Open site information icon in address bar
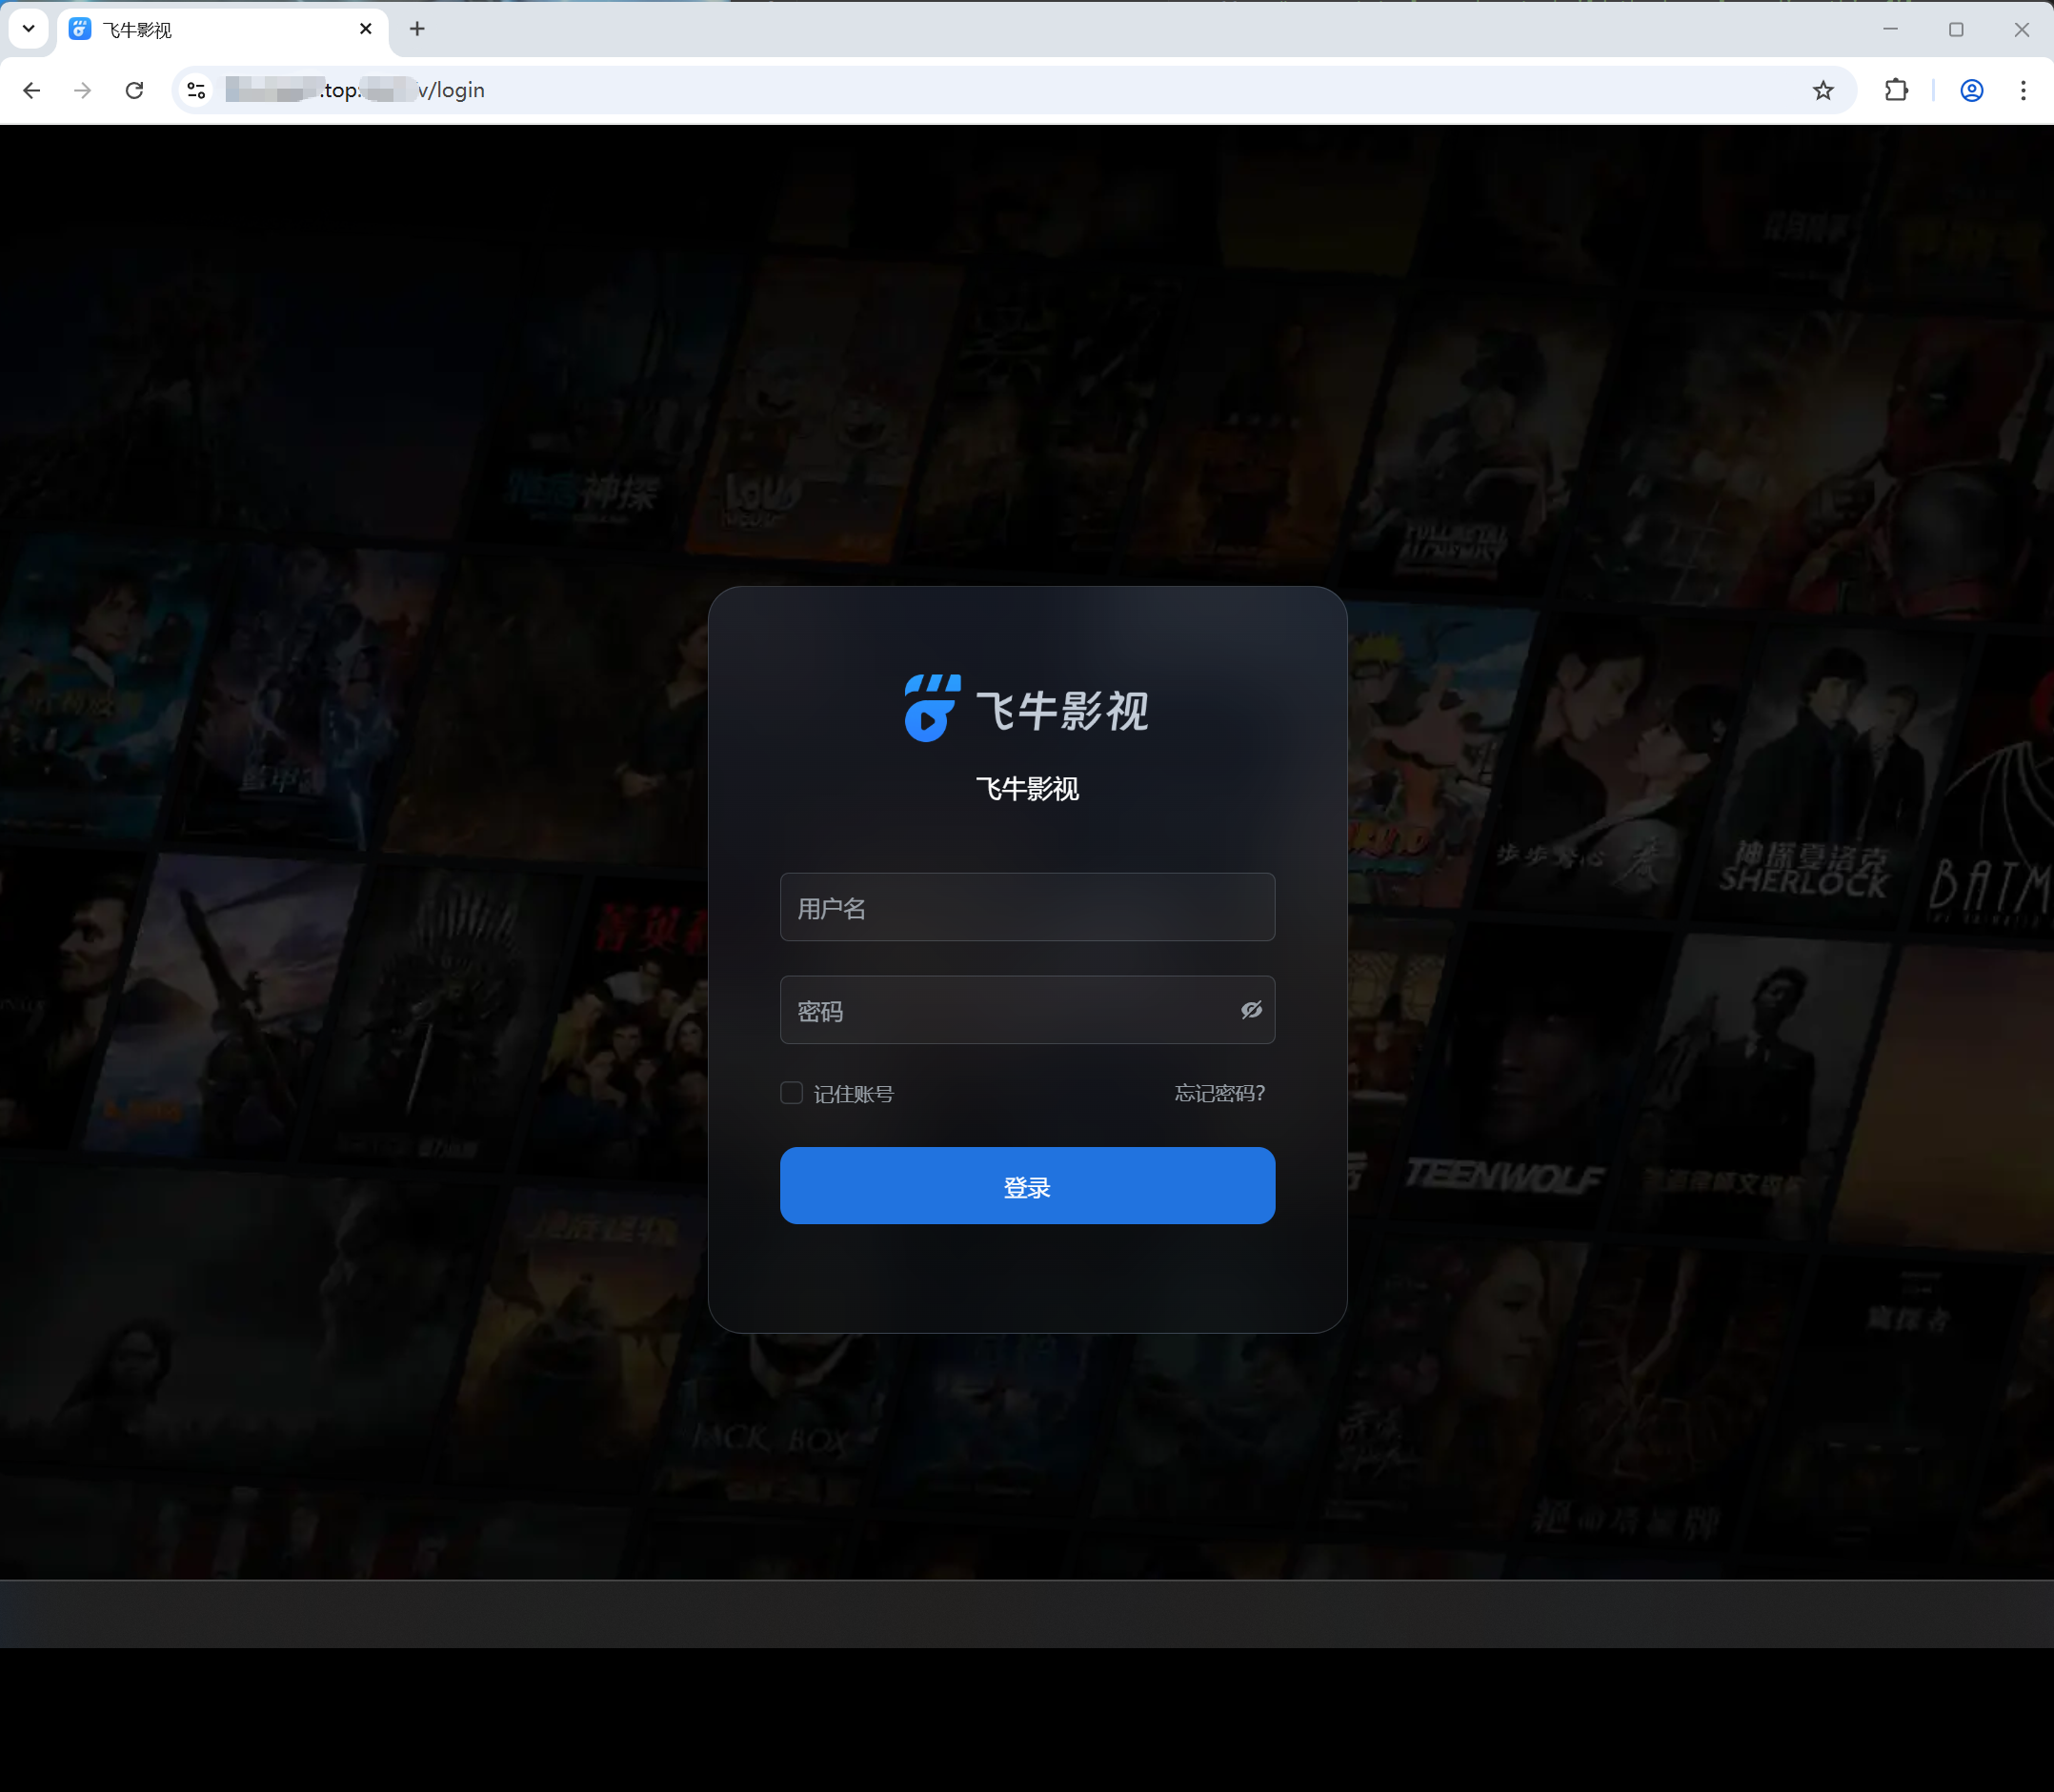Image resolution: width=2054 pixels, height=1792 pixels. click(x=196, y=91)
